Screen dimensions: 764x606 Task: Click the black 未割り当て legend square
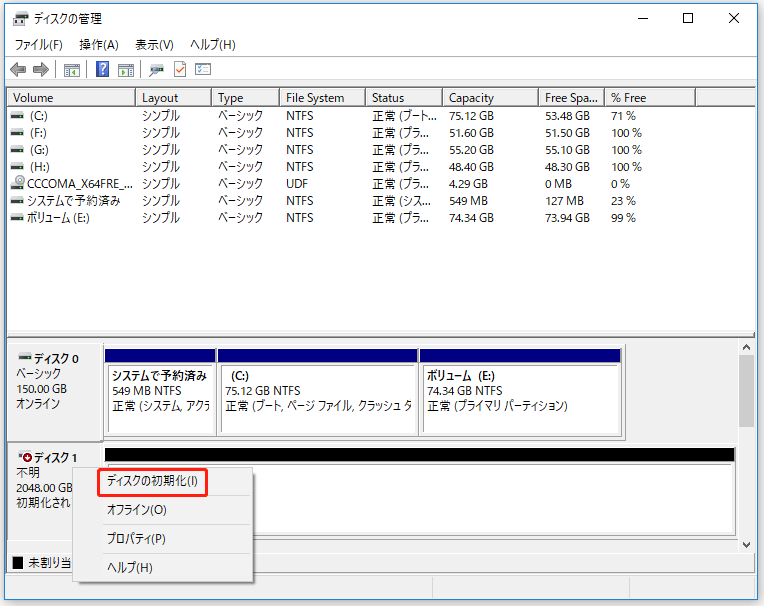pyautogui.click(x=18, y=563)
